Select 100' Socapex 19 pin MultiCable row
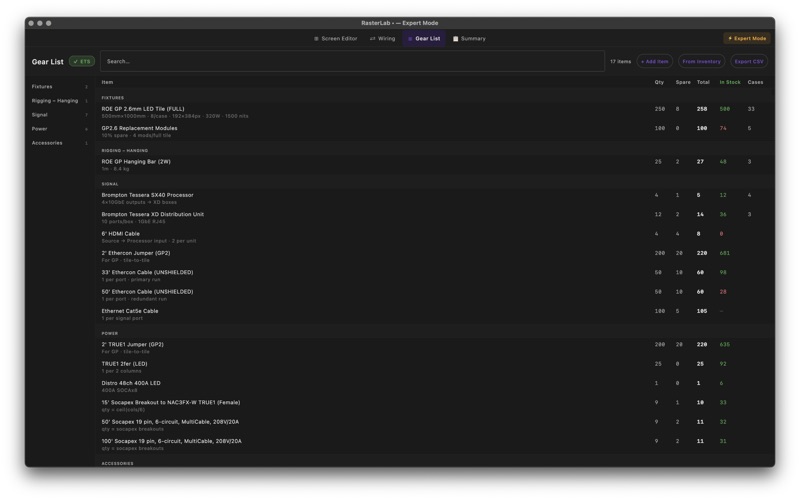This screenshot has height=500, width=800. click(x=435, y=445)
